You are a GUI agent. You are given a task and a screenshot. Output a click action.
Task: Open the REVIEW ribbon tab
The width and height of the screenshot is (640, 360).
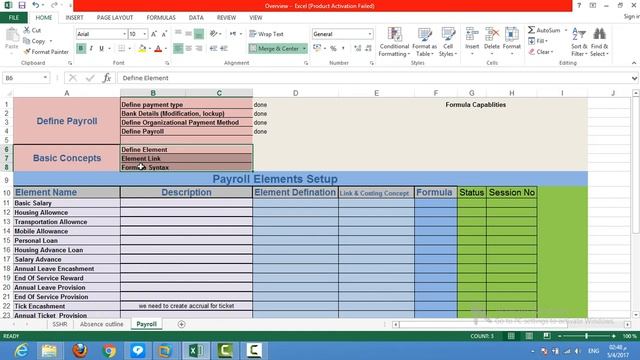tap(226, 18)
